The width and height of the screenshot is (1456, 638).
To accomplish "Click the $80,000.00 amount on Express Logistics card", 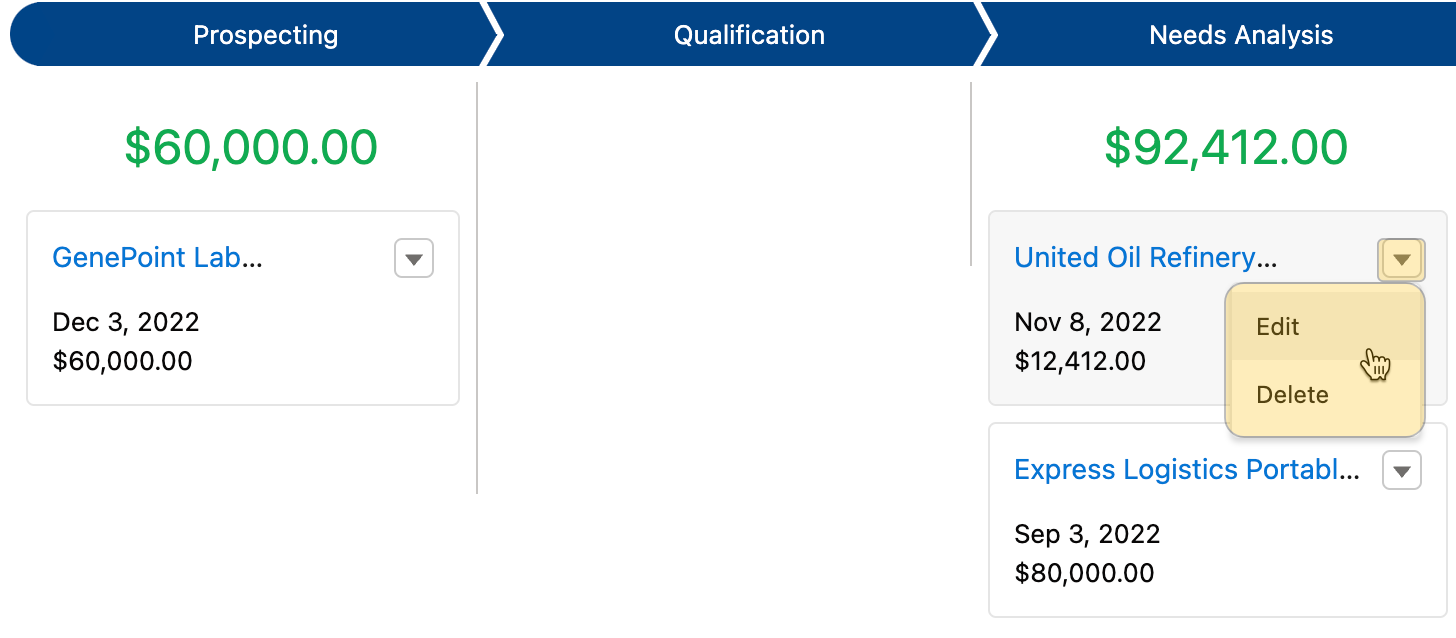I will pos(1084,573).
